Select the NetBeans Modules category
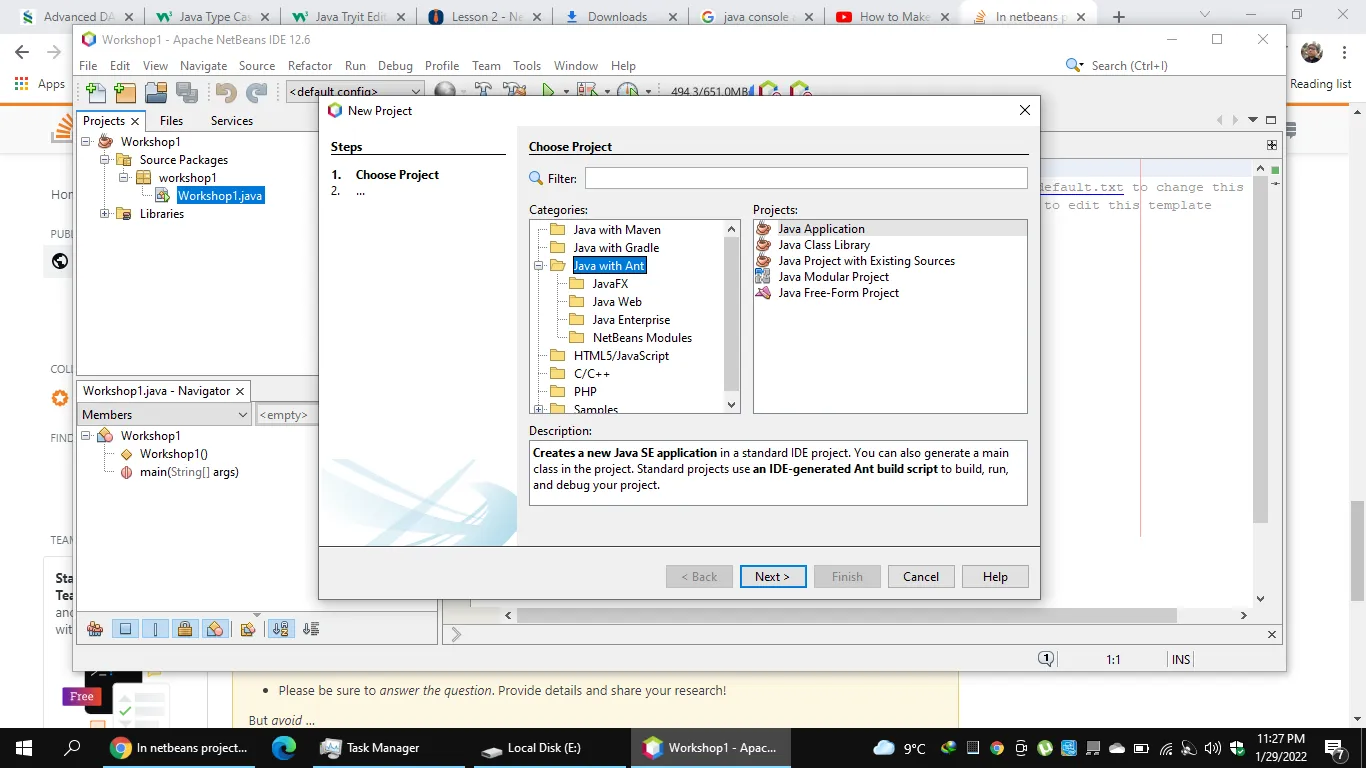 tap(642, 338)
